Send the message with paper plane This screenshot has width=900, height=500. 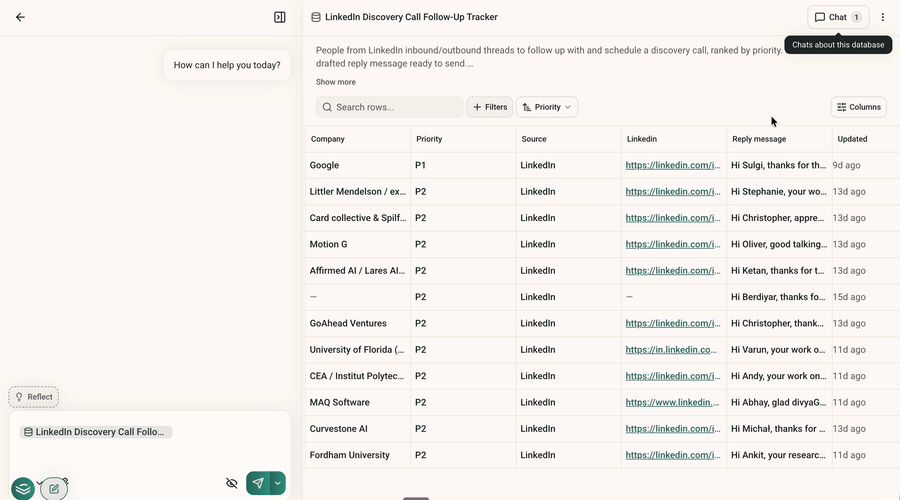click(x=258, y=483)
